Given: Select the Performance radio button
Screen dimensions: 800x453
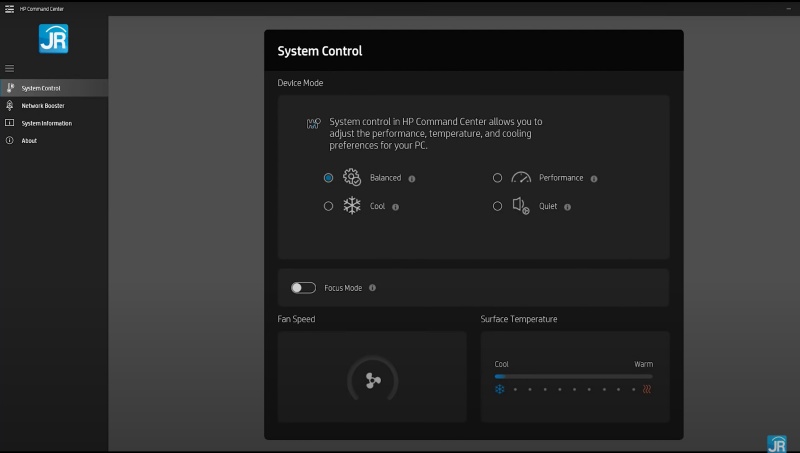Looking at the screenshot, I should tap(497, 178).
